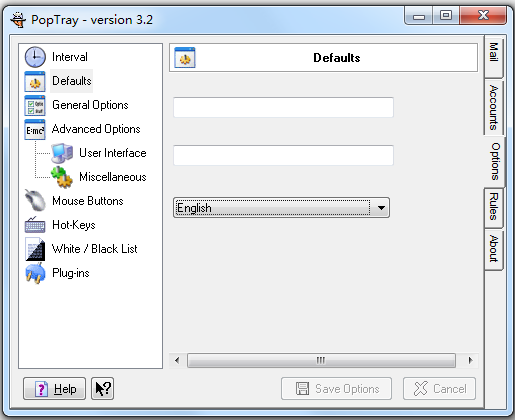Select the General Options checklist icon
Image resolution: width=515 pixels, height=420 pixels.
tap(35, 105)
